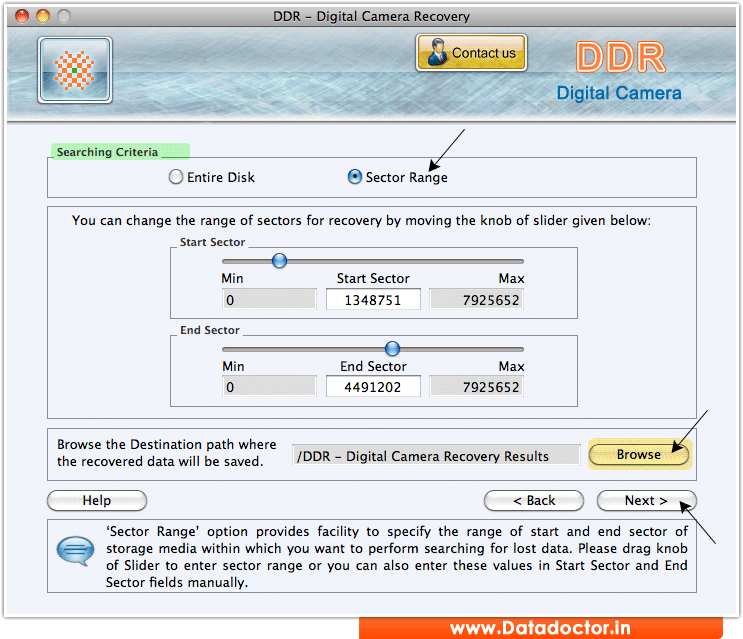Click the End Sector value field 4491202

[x=373, y=387]
